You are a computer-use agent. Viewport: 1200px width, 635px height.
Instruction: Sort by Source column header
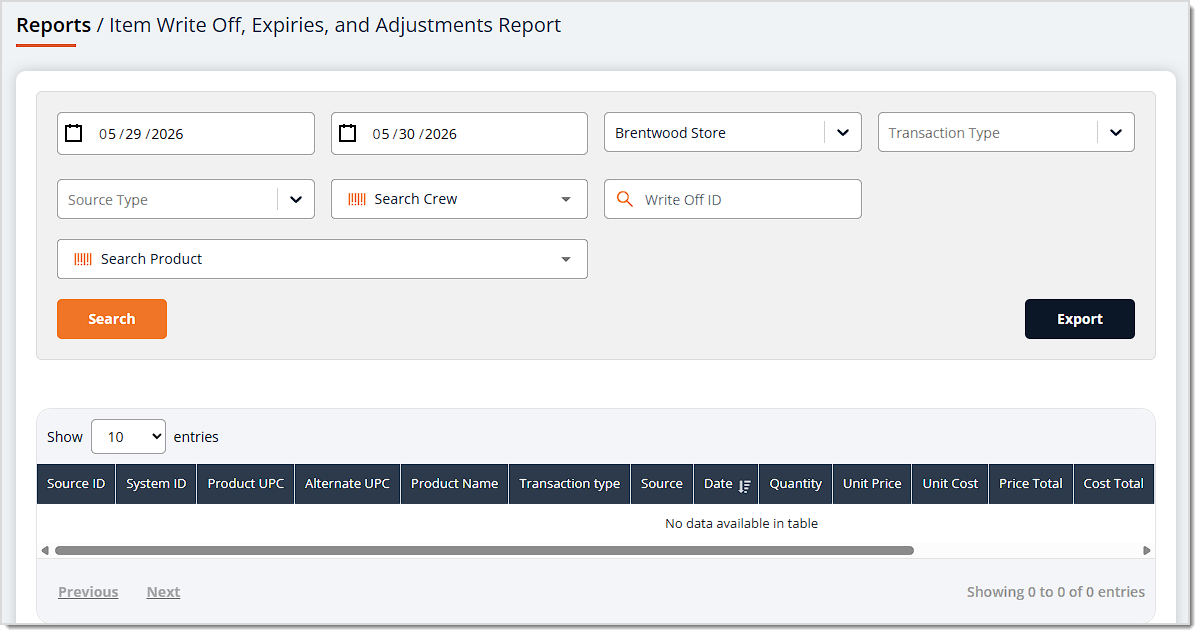click(662, 484)
